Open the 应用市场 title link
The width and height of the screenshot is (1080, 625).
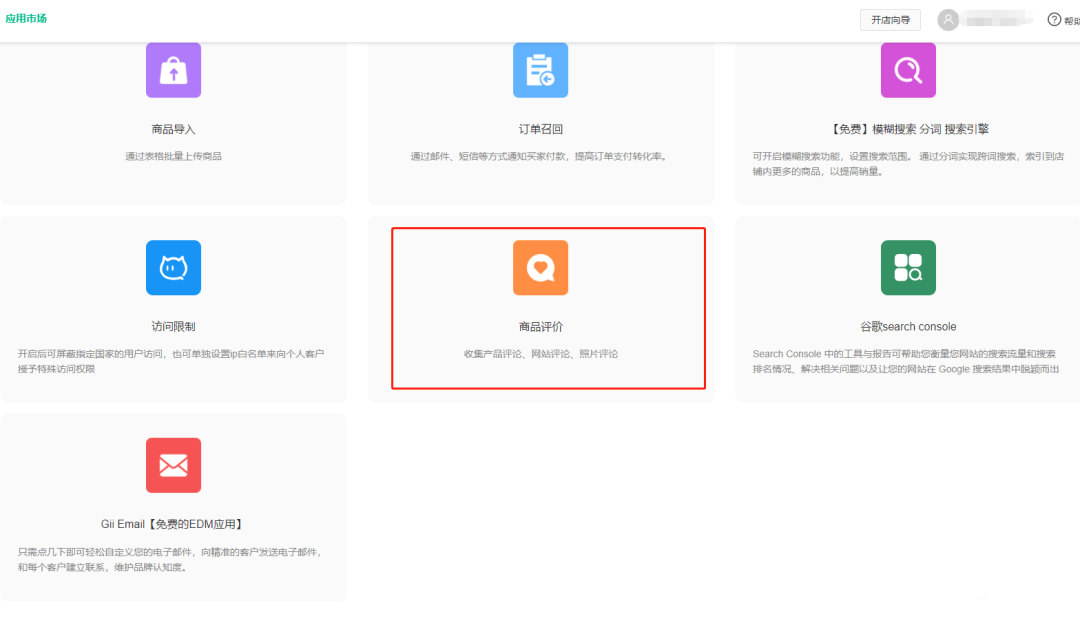[26, 19]
